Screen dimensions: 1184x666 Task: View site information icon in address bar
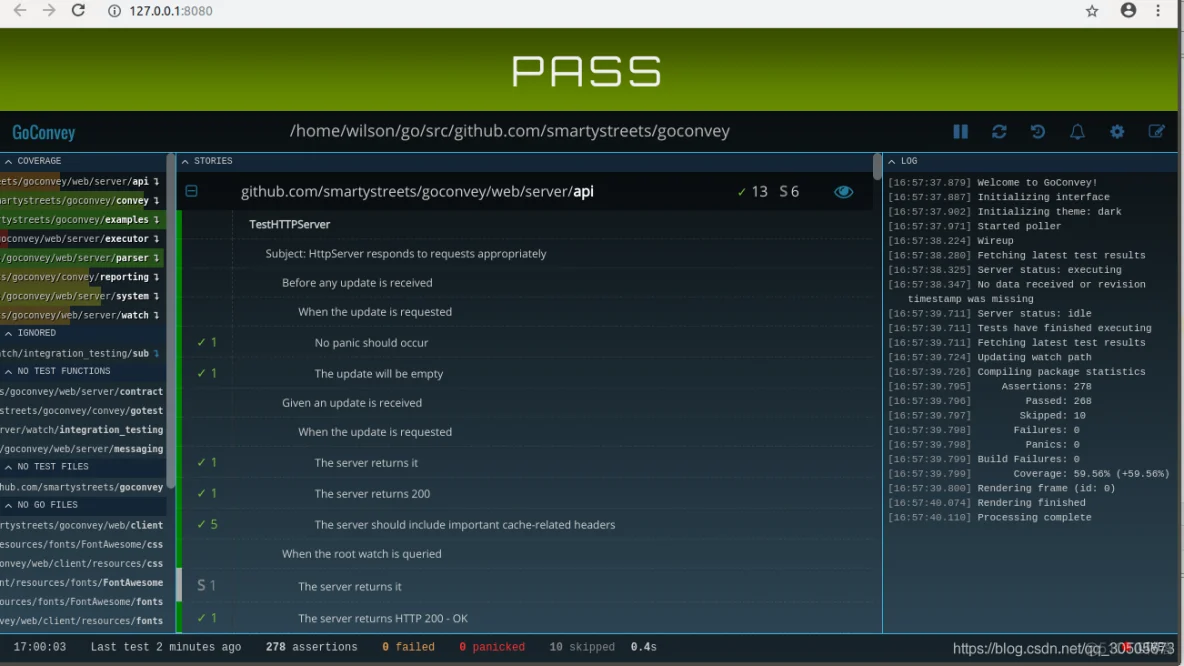point(114,11)
